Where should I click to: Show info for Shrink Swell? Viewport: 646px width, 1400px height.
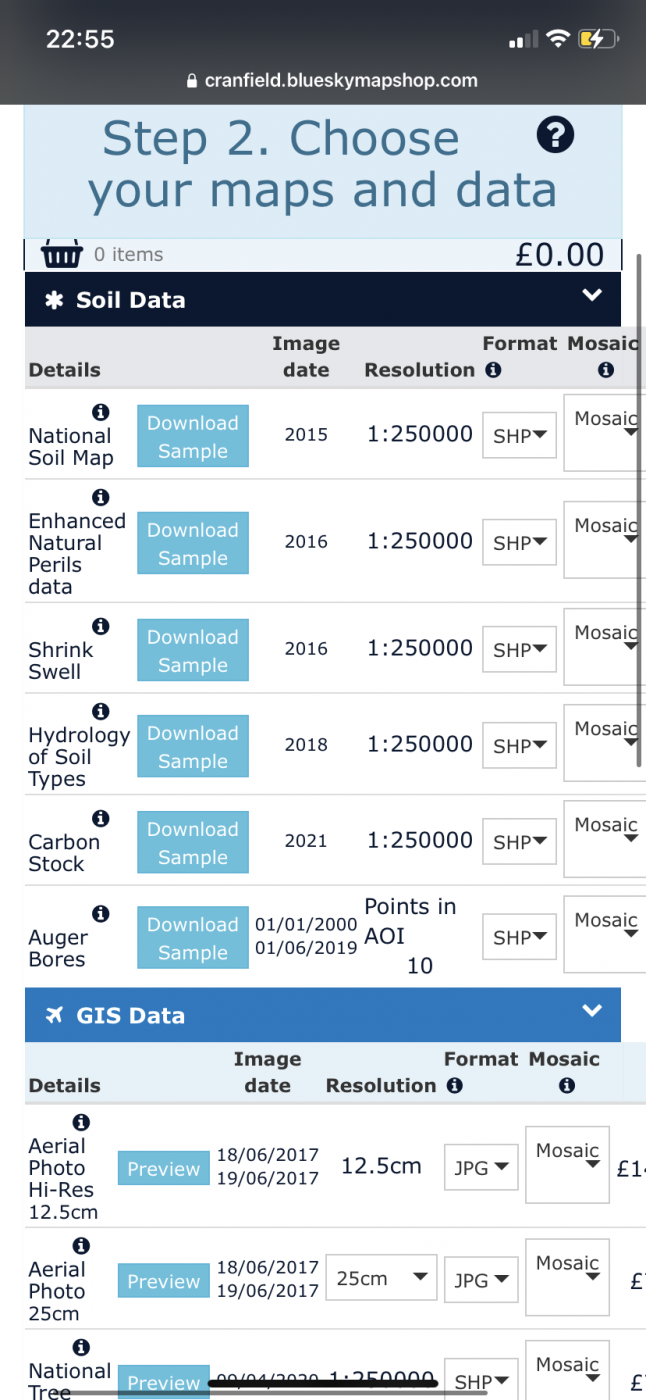[x=100, y=626]
